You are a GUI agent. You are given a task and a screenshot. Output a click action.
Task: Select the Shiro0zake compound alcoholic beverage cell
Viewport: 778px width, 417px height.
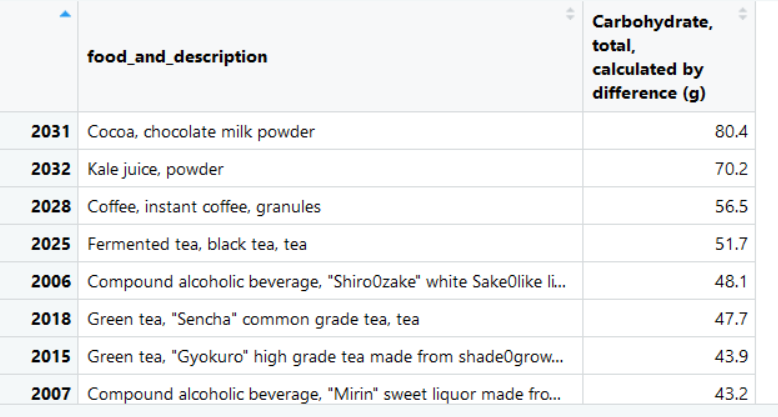[330, 281]
